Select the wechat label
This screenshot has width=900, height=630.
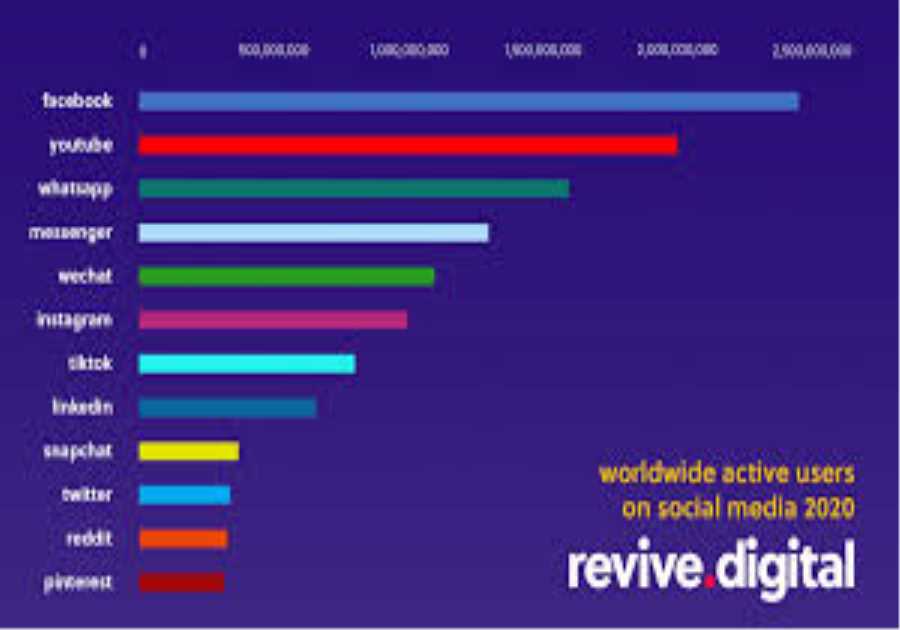[x=84, y=276]
